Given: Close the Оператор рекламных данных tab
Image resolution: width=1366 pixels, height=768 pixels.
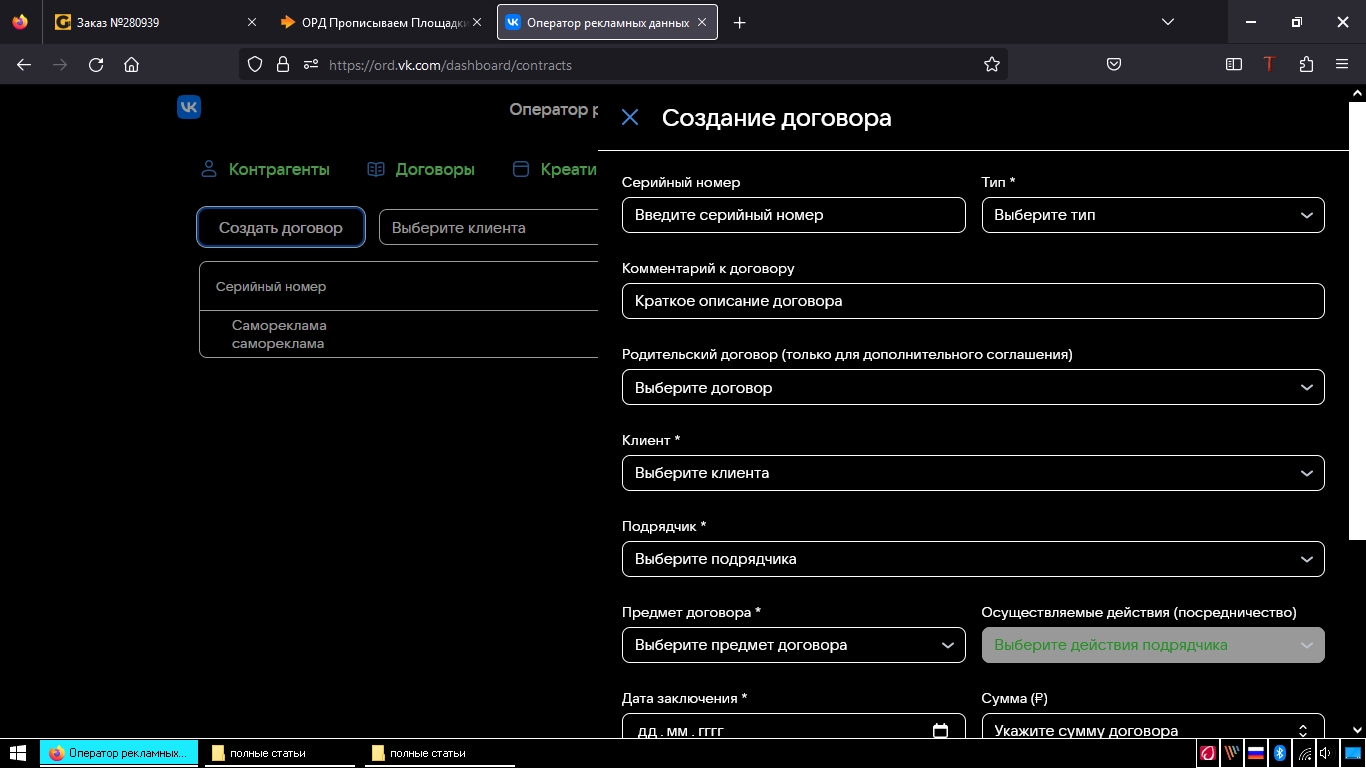Looking at the screenshot, I should point(702,22).
